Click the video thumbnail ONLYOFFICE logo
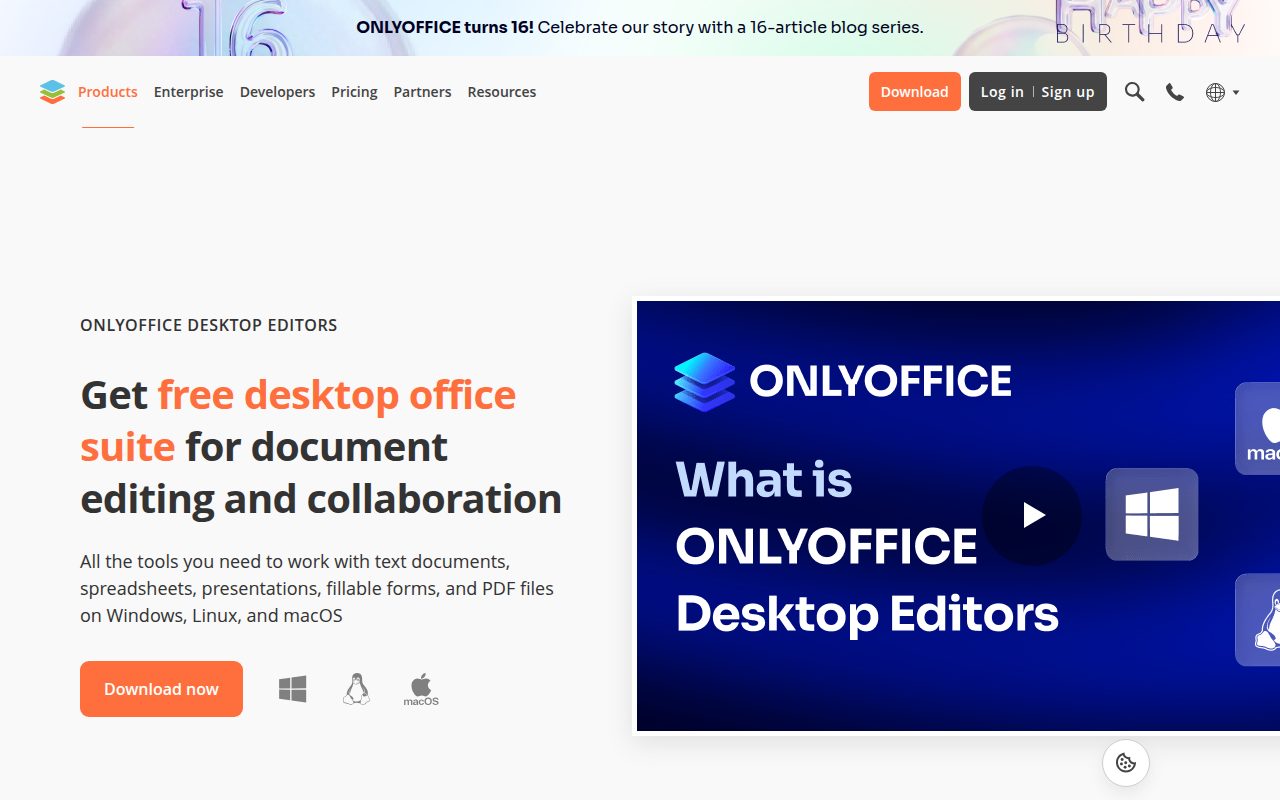Viewport: 1280px width, 800px height. [842, 381]
